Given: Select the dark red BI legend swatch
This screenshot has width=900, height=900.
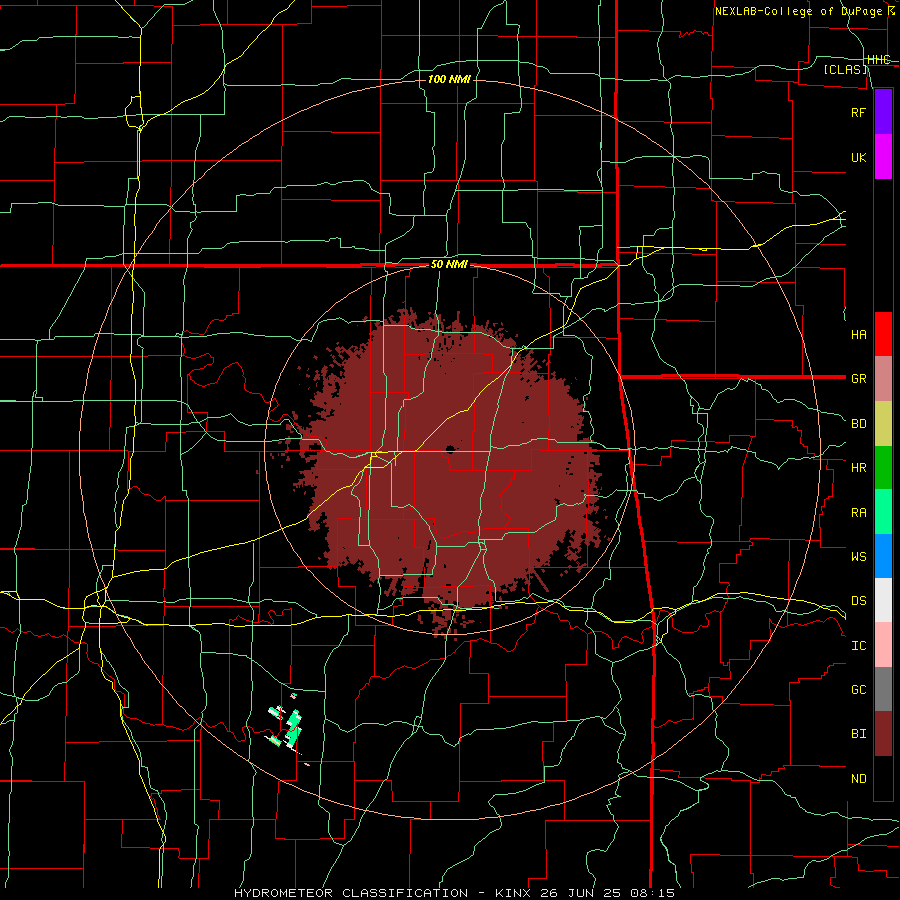Looking at the screenshot, I should click(x=883, y=734).
